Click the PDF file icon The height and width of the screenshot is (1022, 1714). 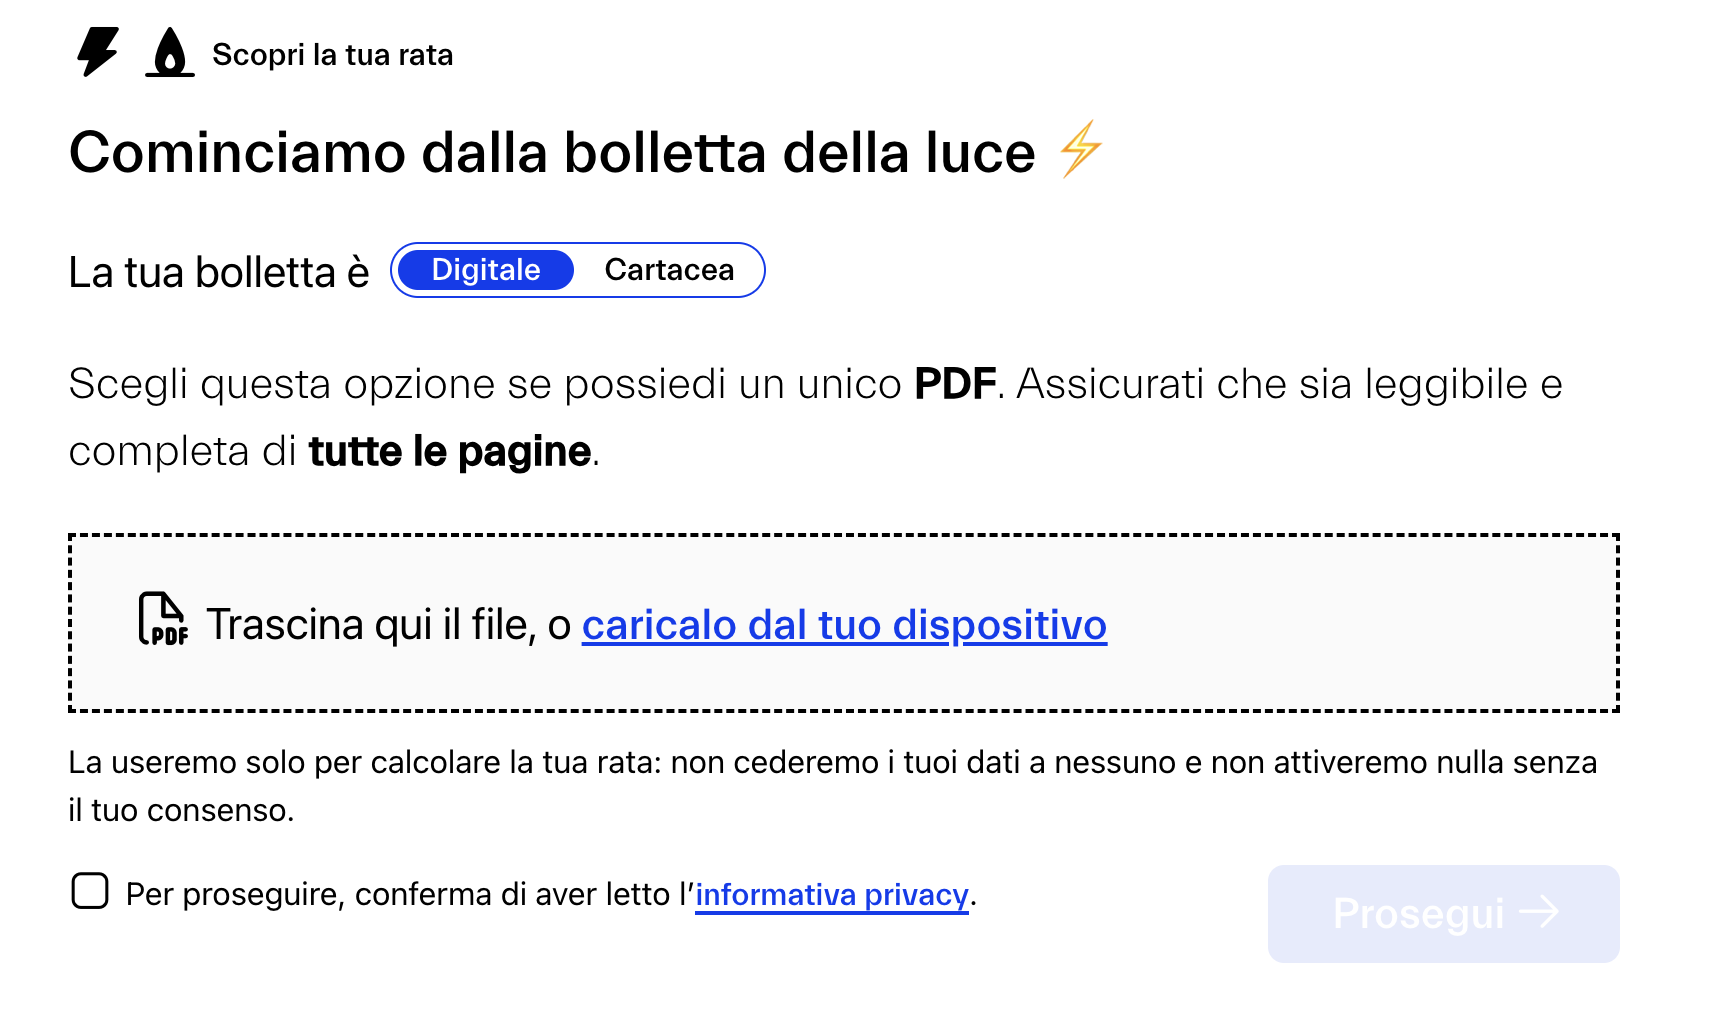[162, 619]
